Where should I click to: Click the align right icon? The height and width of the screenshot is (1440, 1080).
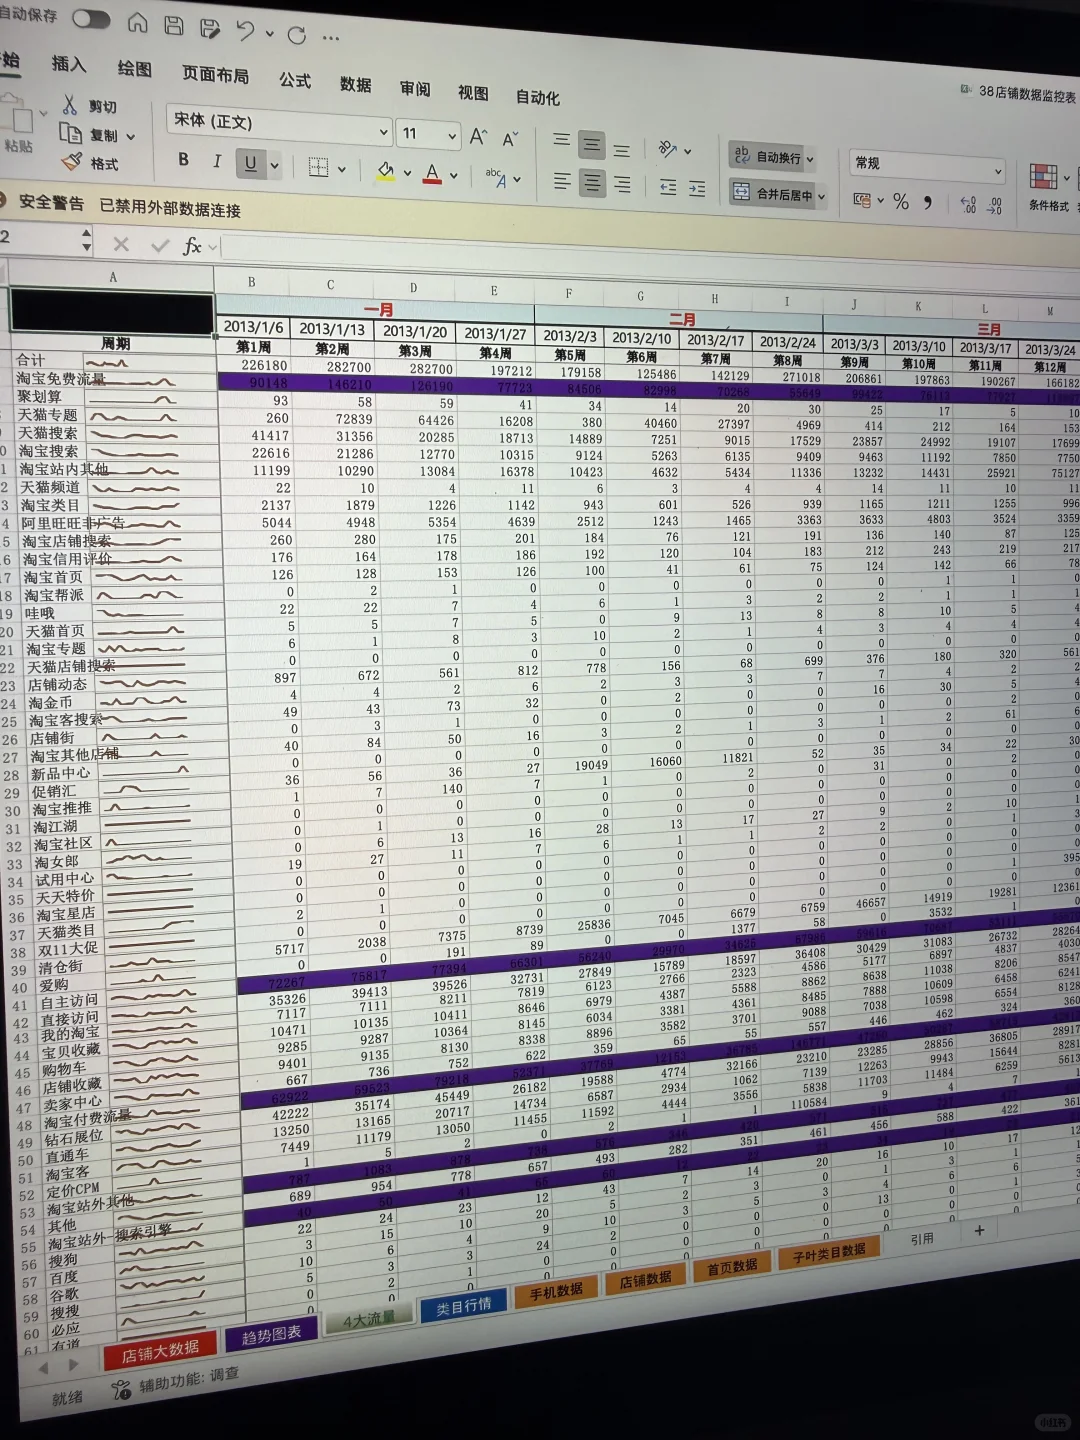click(x=623, y=185)
